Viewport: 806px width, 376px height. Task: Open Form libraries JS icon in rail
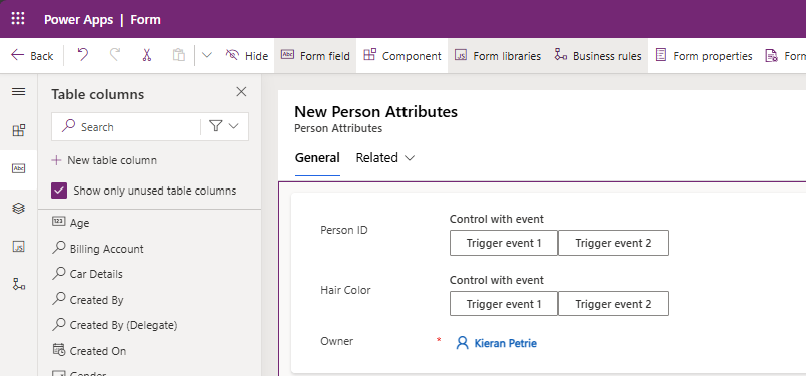[x=19, y=247]
